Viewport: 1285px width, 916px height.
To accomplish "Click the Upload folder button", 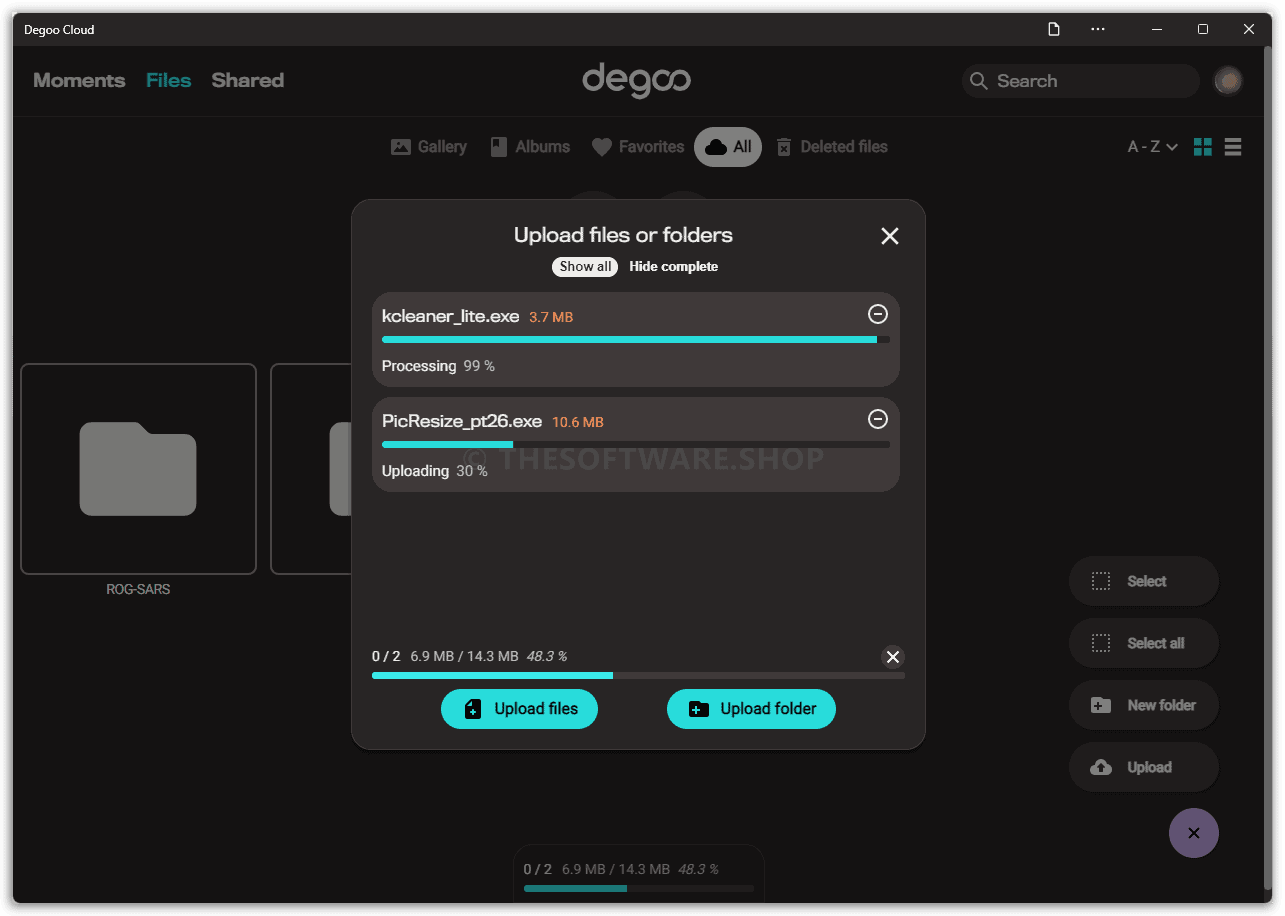I will (x=751, y=709).
